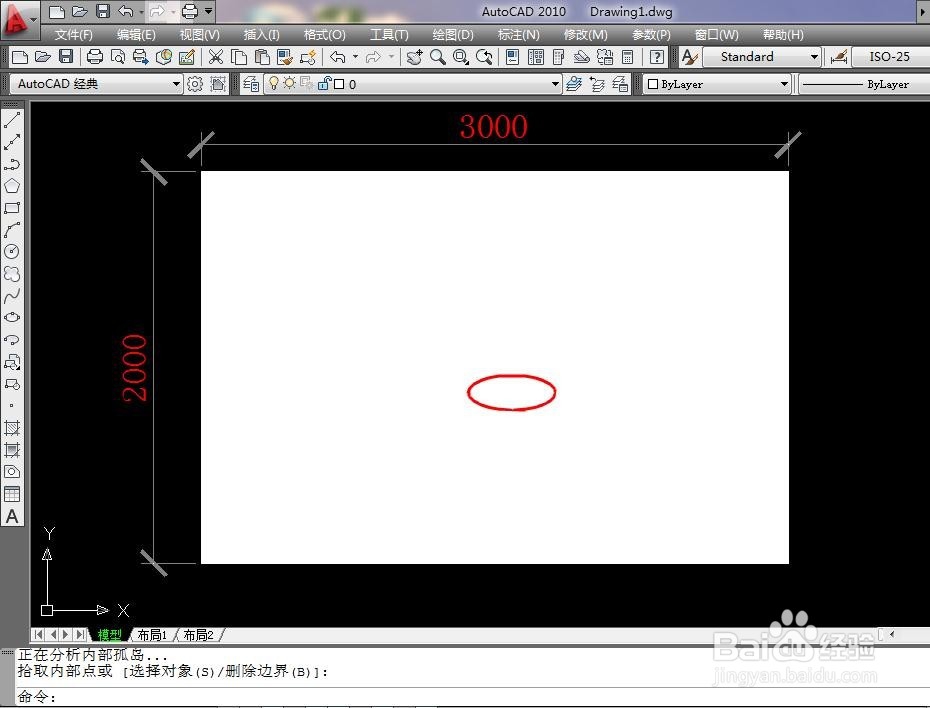This screenshot has height=708, width=930.
Task: Select the Line draw tool
Action: click(12, 120)
